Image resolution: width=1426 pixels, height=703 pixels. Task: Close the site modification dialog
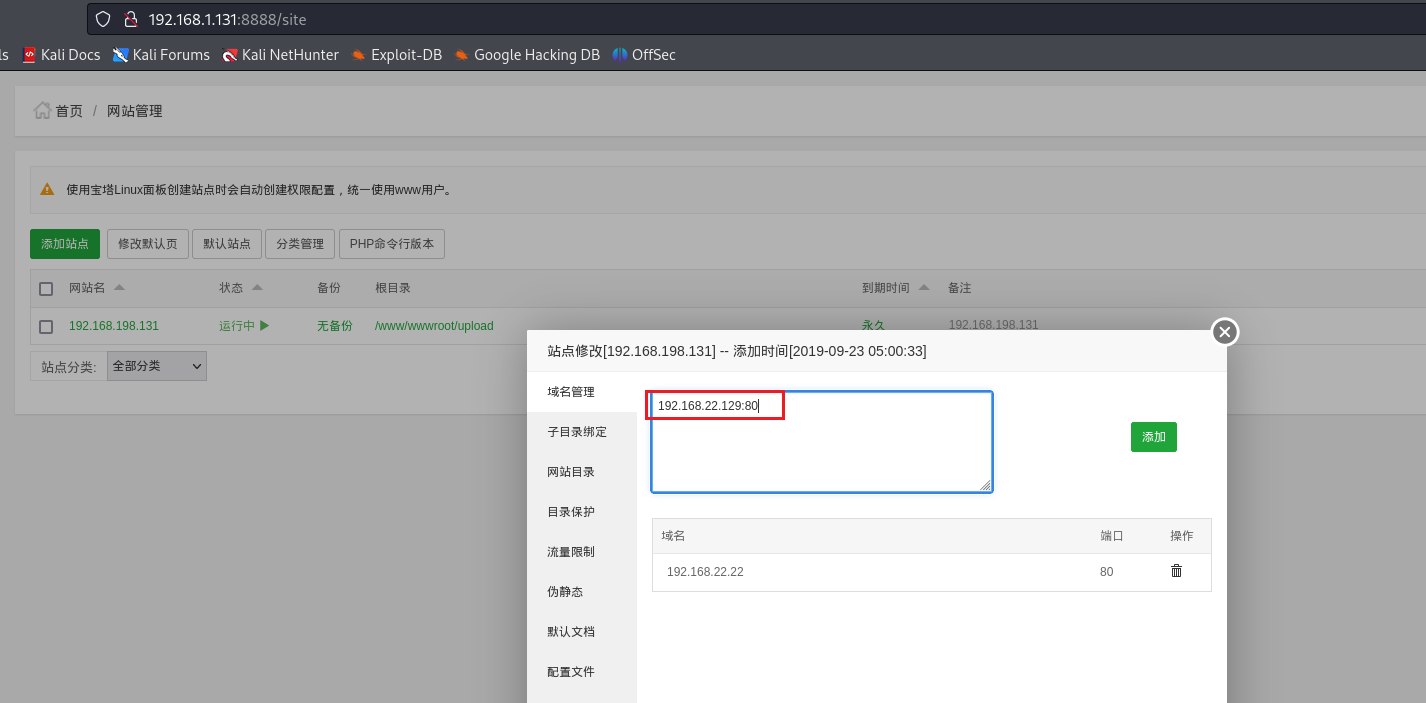[1225, 332]
